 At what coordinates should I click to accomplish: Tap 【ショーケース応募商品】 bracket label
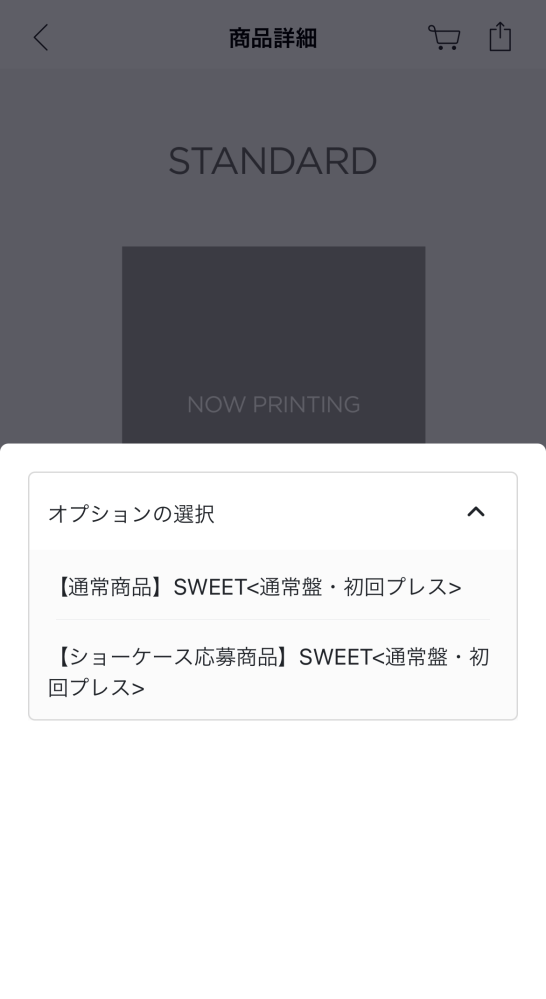173,657
